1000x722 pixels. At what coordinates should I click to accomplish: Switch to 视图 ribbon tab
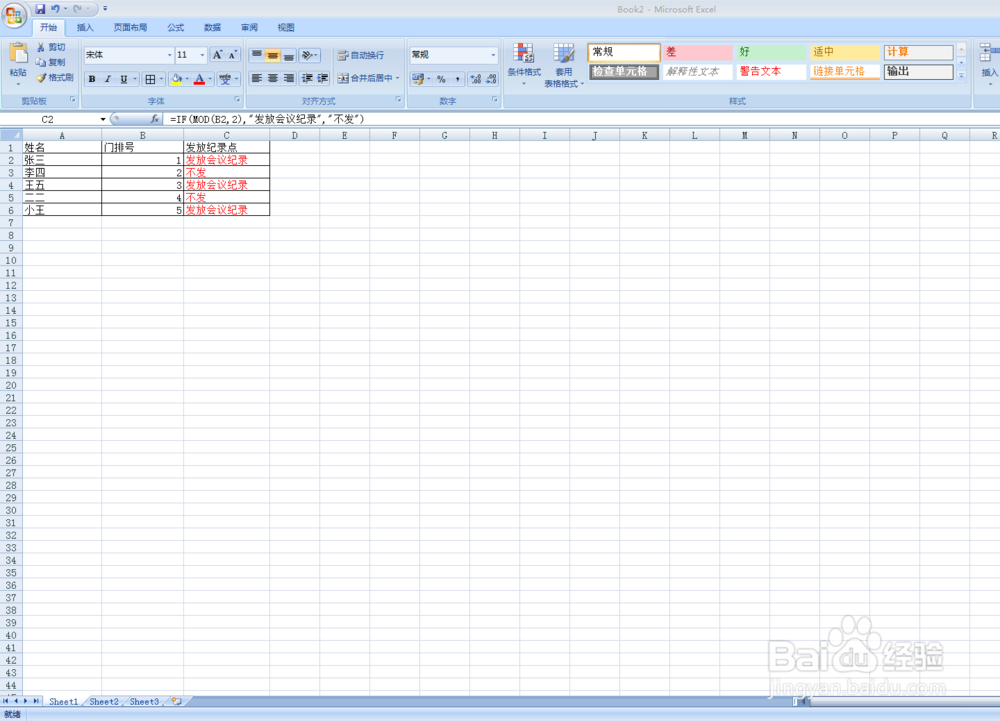tap(286, 27)
